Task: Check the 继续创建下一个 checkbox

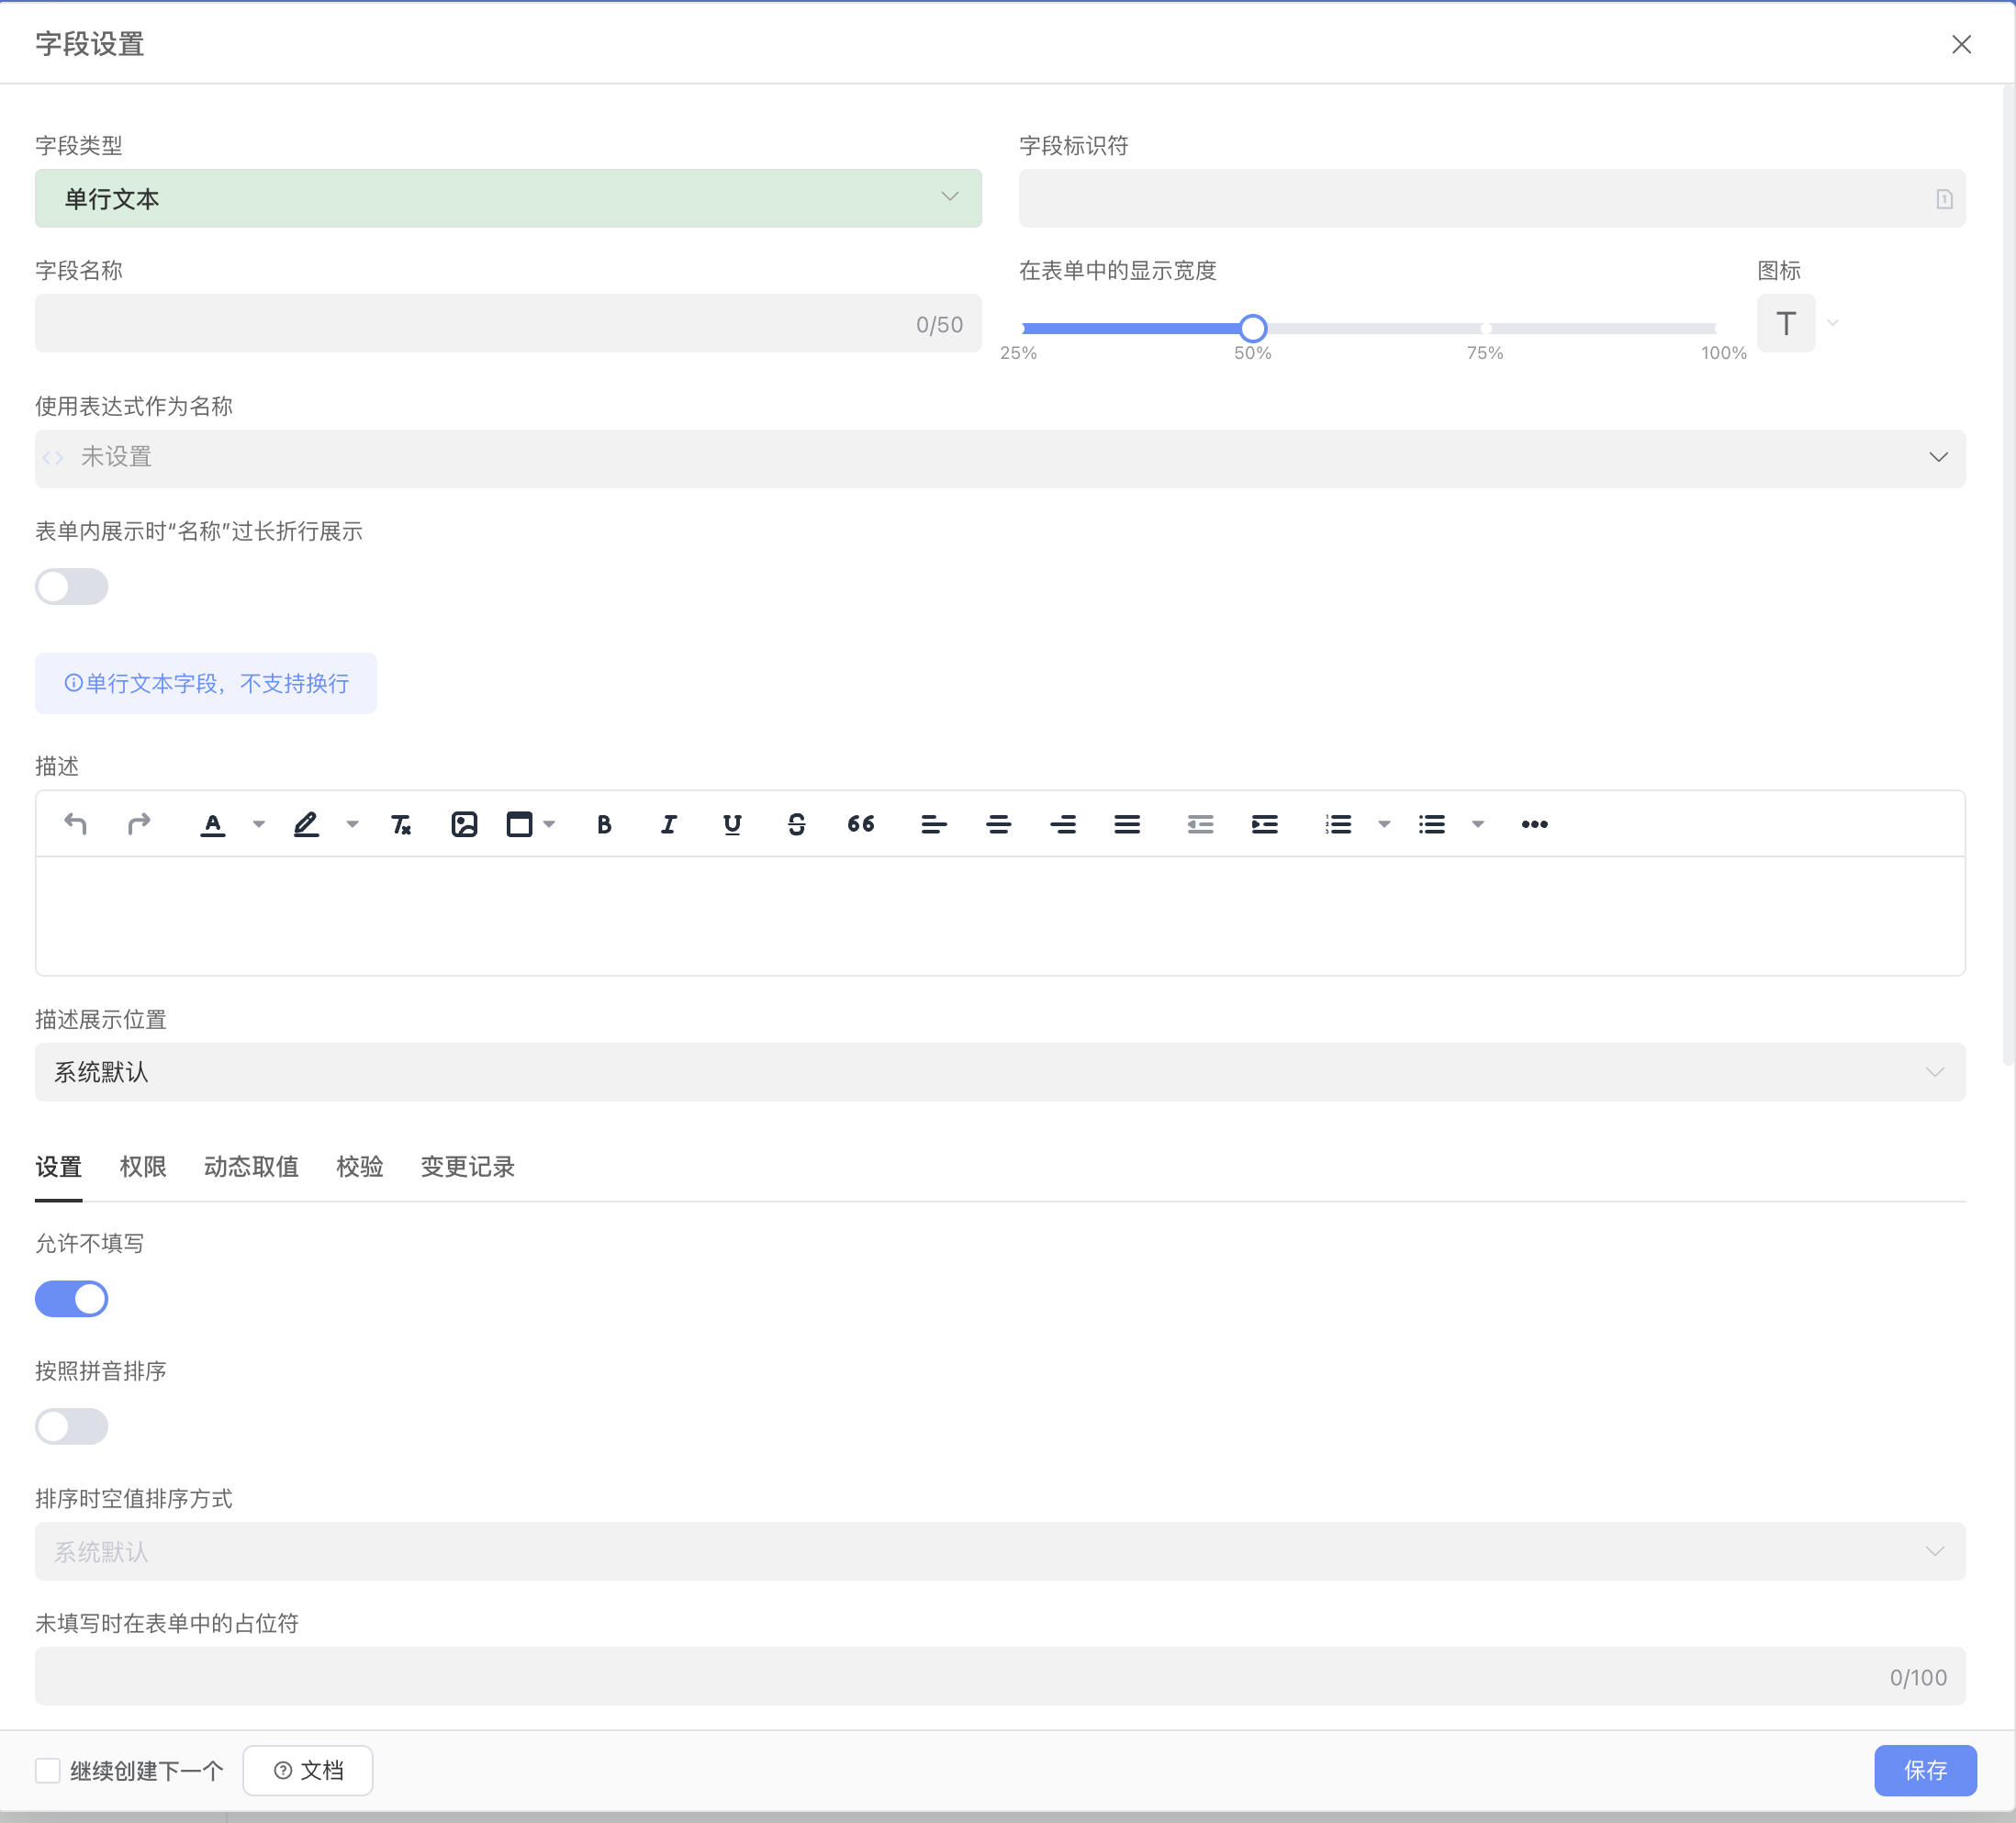Action: [x=48, y=1771]
